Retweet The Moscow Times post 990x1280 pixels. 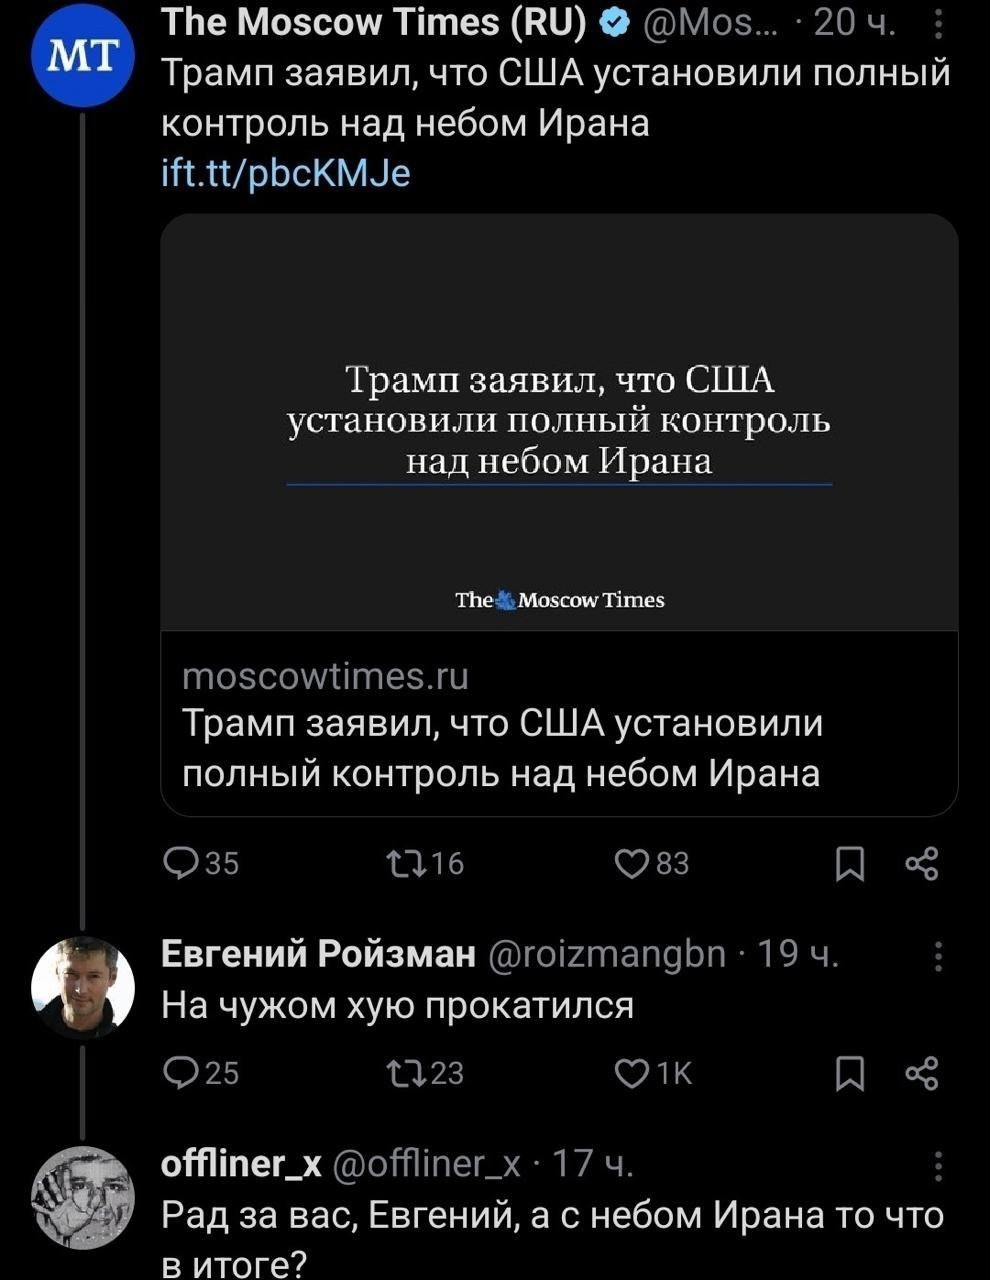tap(424, 863)
